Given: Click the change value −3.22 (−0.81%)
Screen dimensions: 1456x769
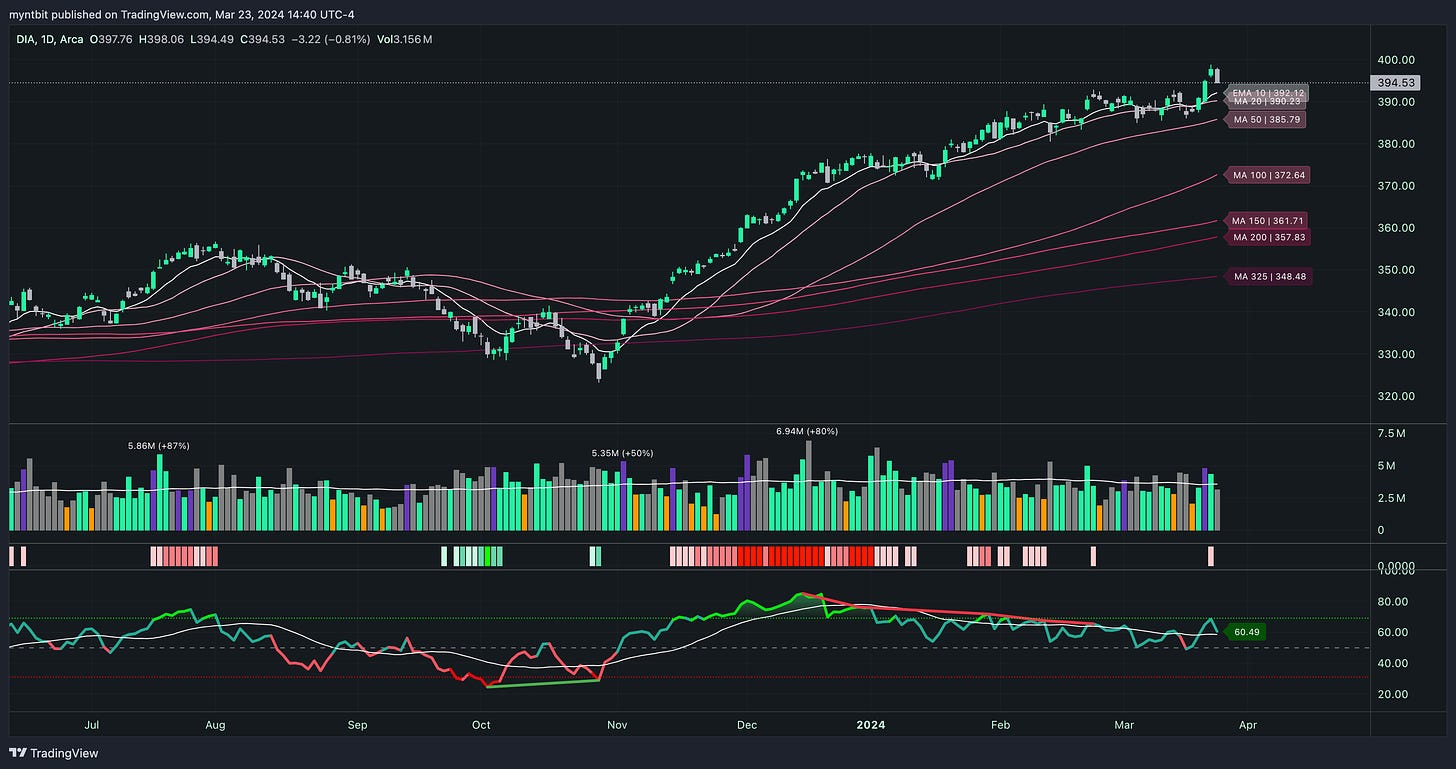Looking at the screenshot, I should 329,39.
